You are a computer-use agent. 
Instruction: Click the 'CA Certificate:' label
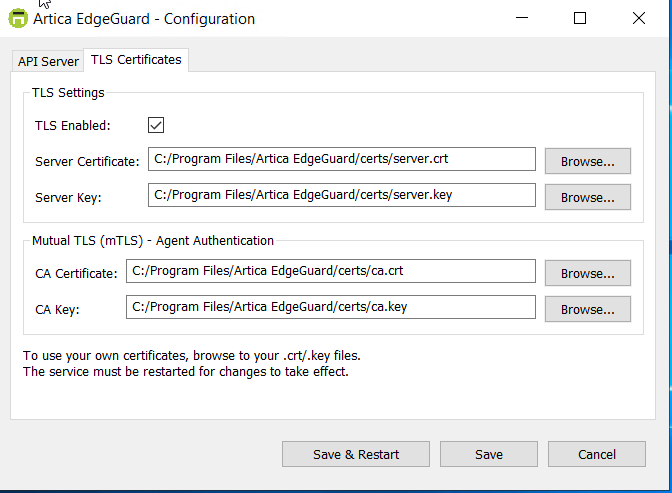coord(76,274)
